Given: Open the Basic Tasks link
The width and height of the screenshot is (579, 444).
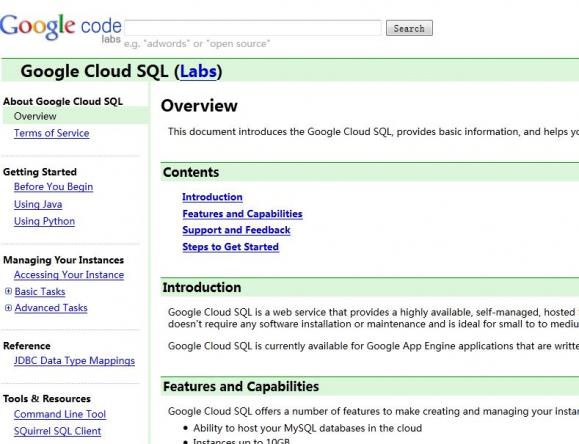Looking at the screenshot, I should 40,291.
